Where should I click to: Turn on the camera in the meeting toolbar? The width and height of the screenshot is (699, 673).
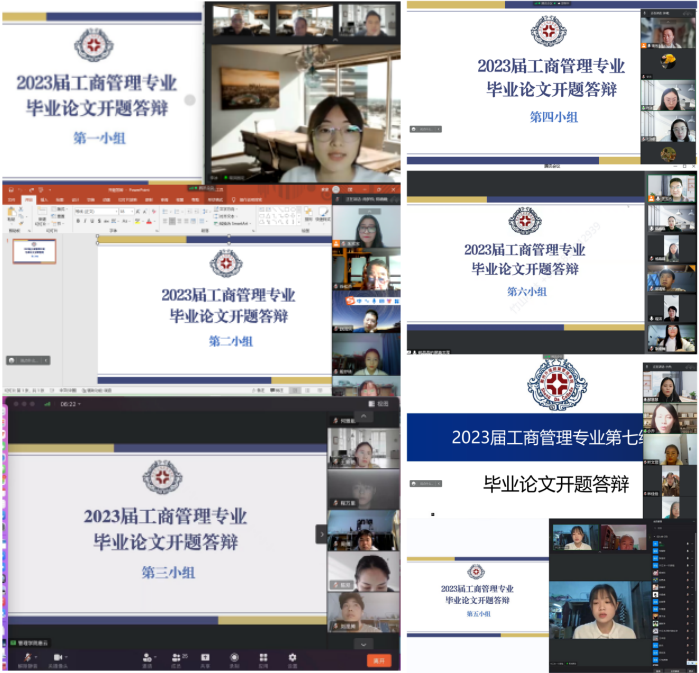pos(57,657)
